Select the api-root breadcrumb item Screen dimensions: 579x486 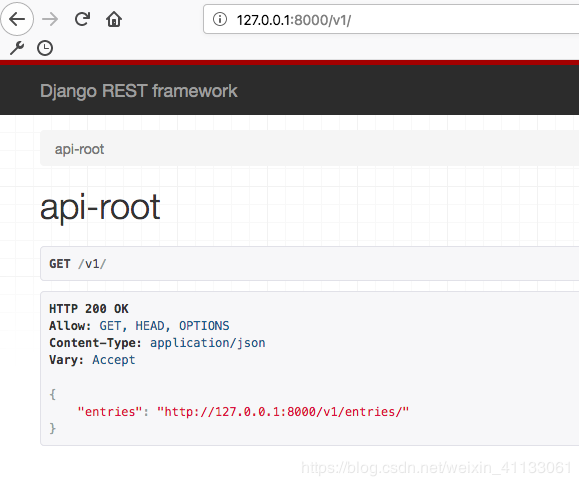pos(79,149)
